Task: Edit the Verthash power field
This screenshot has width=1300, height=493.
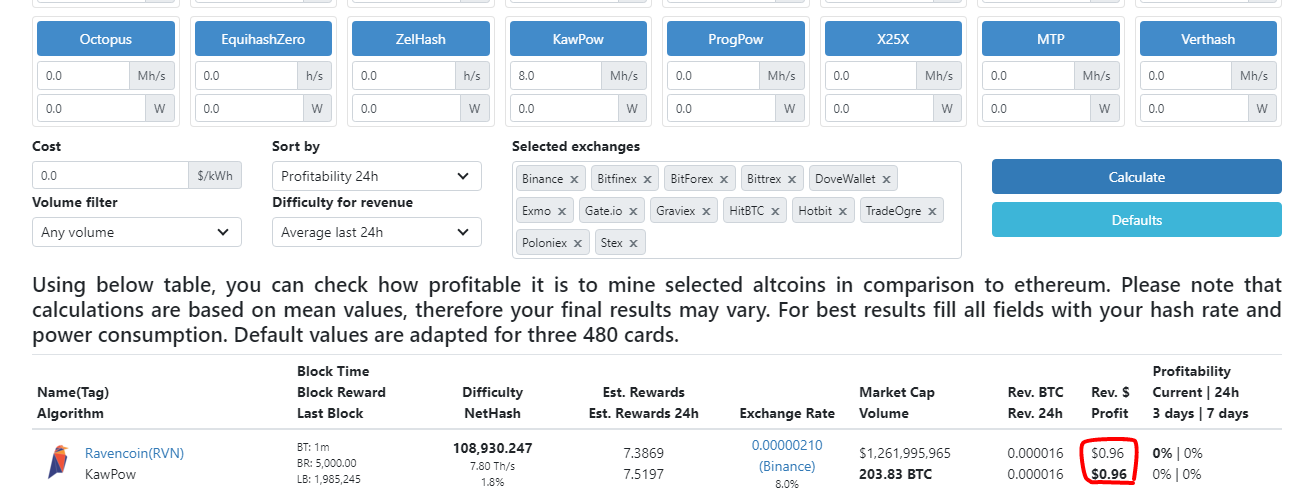Action: tap(1193, 108)
